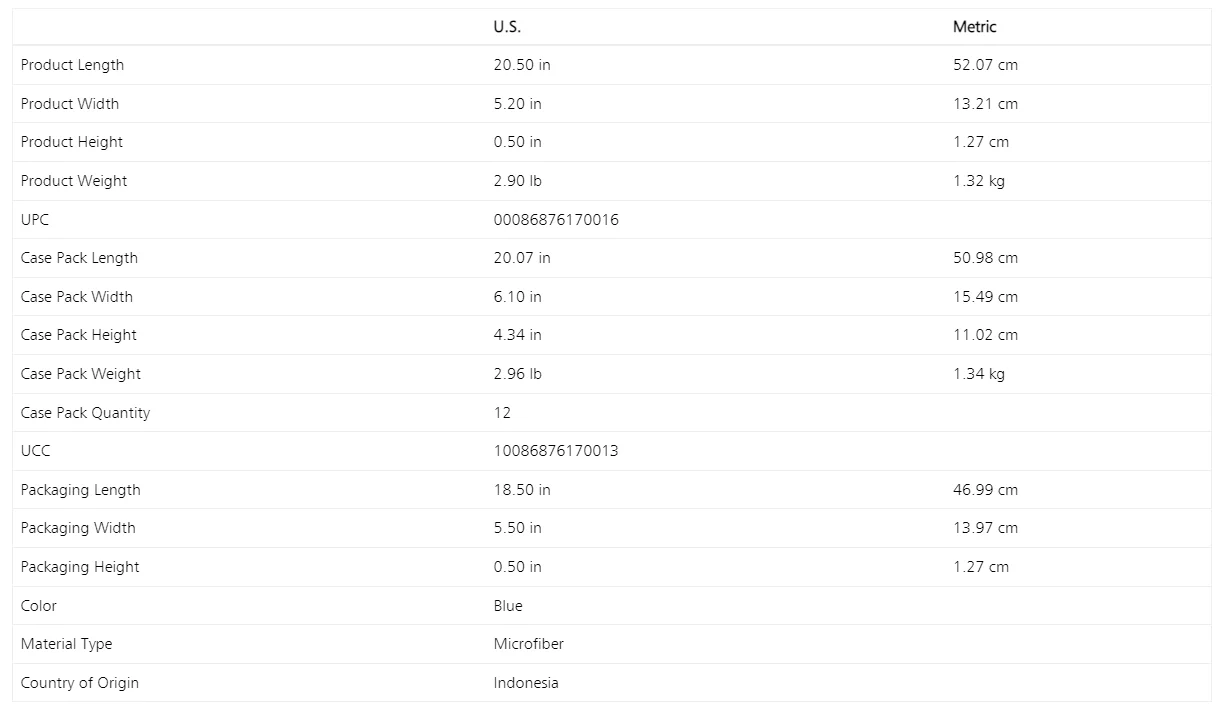The image size is (1221, 707).
Task: Click the Metric column header
Action: coord(974,27)
